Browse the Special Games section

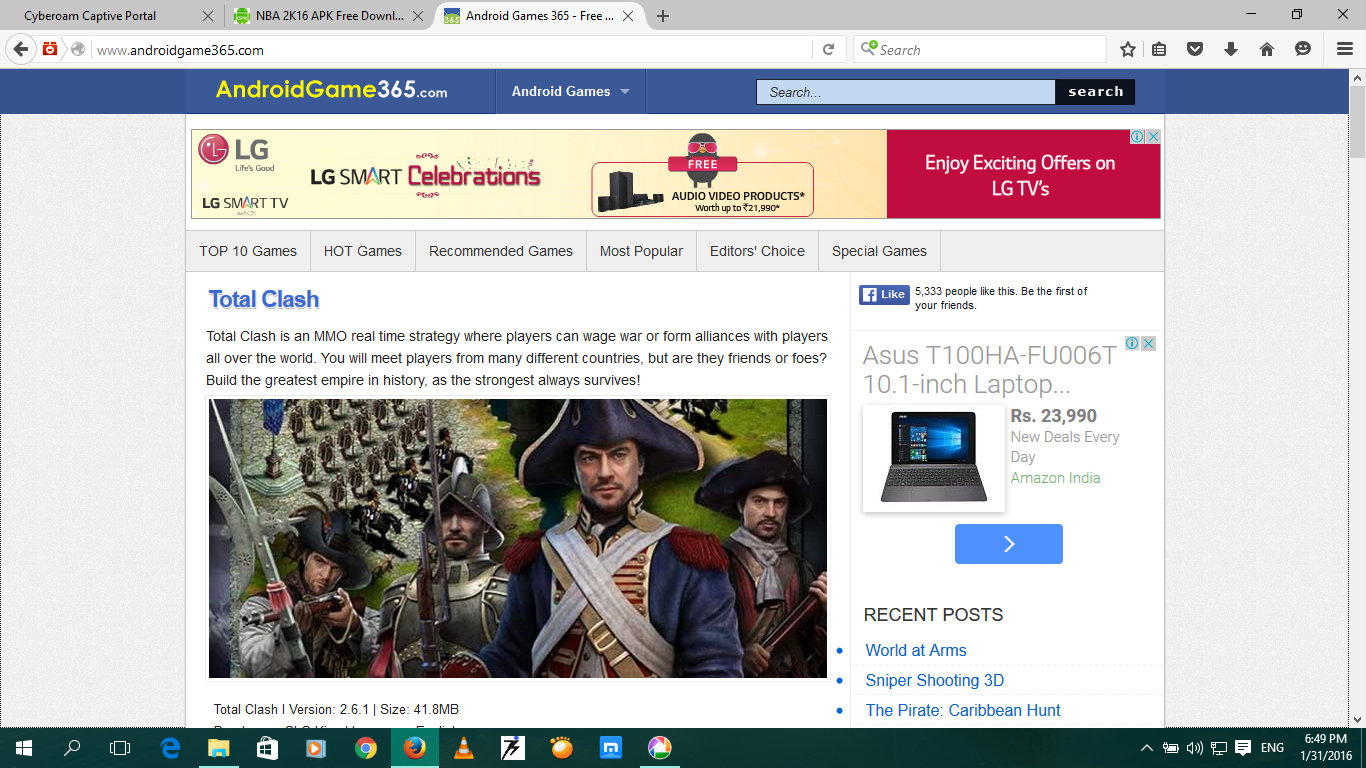click(879, 251)
